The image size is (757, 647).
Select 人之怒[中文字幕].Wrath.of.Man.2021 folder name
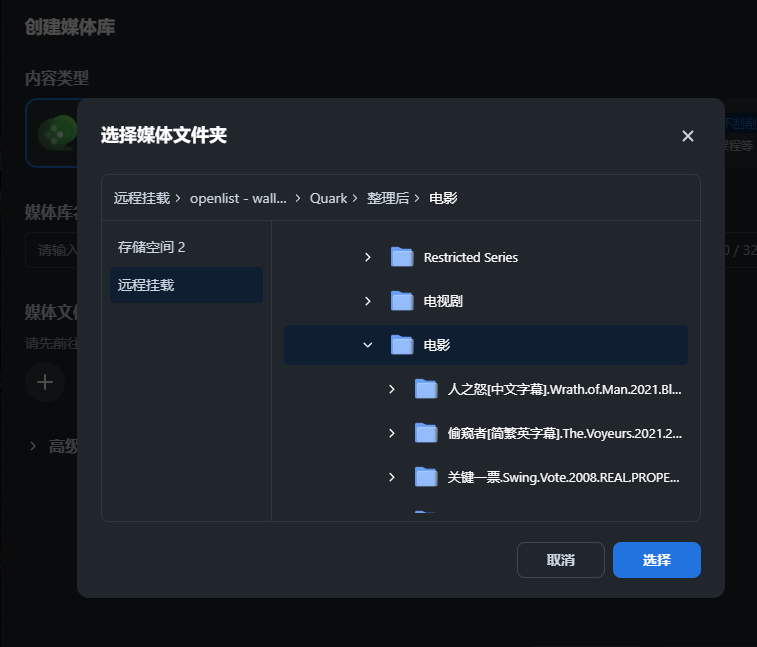click(x=564, y=389)
